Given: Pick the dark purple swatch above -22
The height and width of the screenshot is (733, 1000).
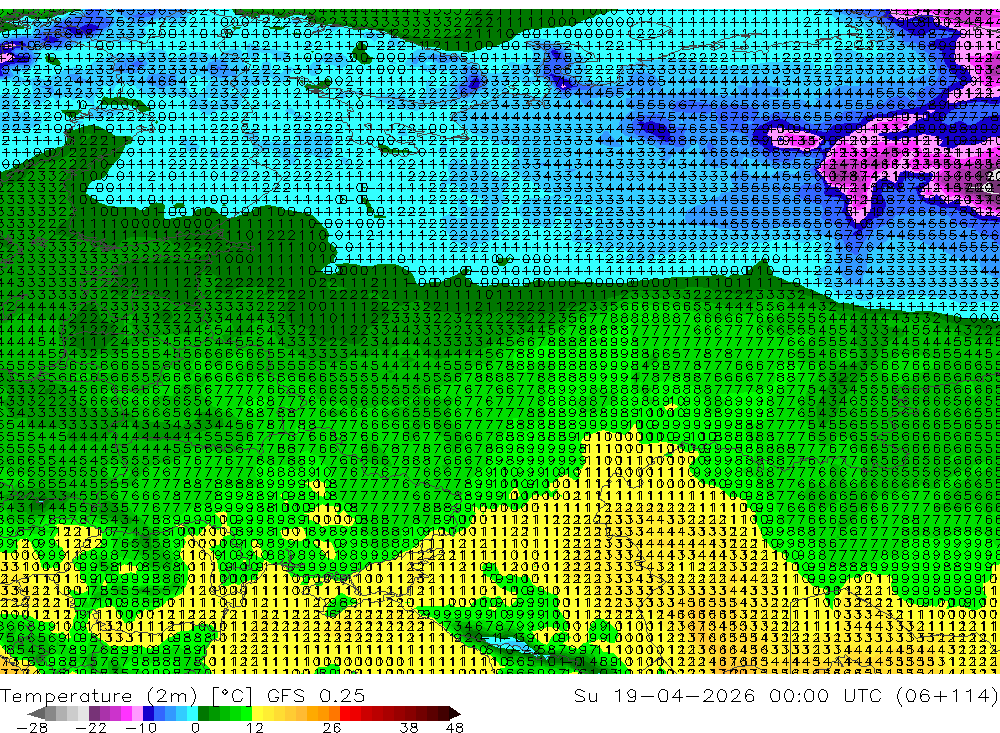Looking at the screenshot, I should [x=94, y=713].
